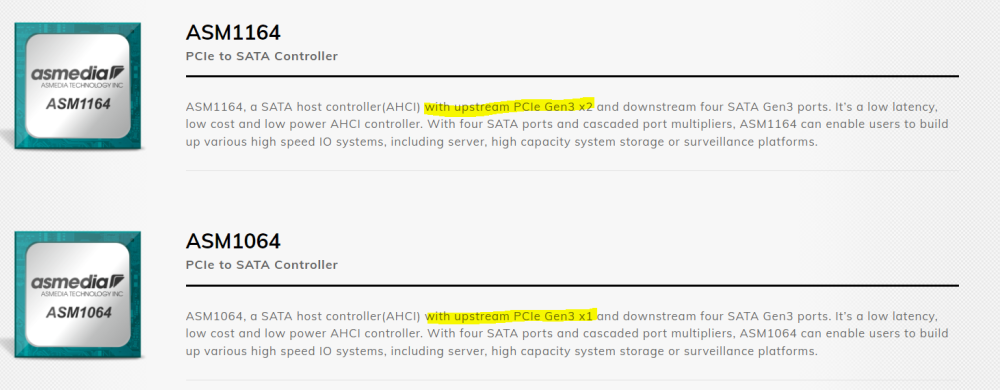Click 'ASMEDIA TECHNOLOGY INC' text on ASM1164 chip
1000x390 pixels.
pyautogui.click(x=81, y=85)
